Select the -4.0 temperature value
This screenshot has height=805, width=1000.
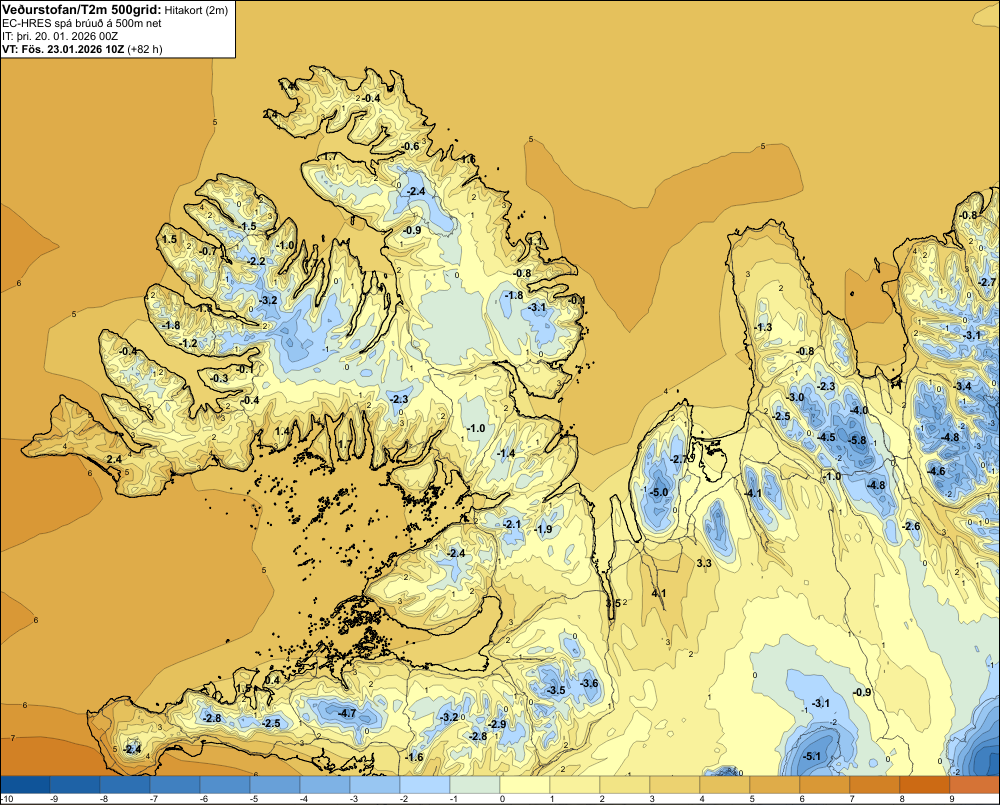[858, 410]
